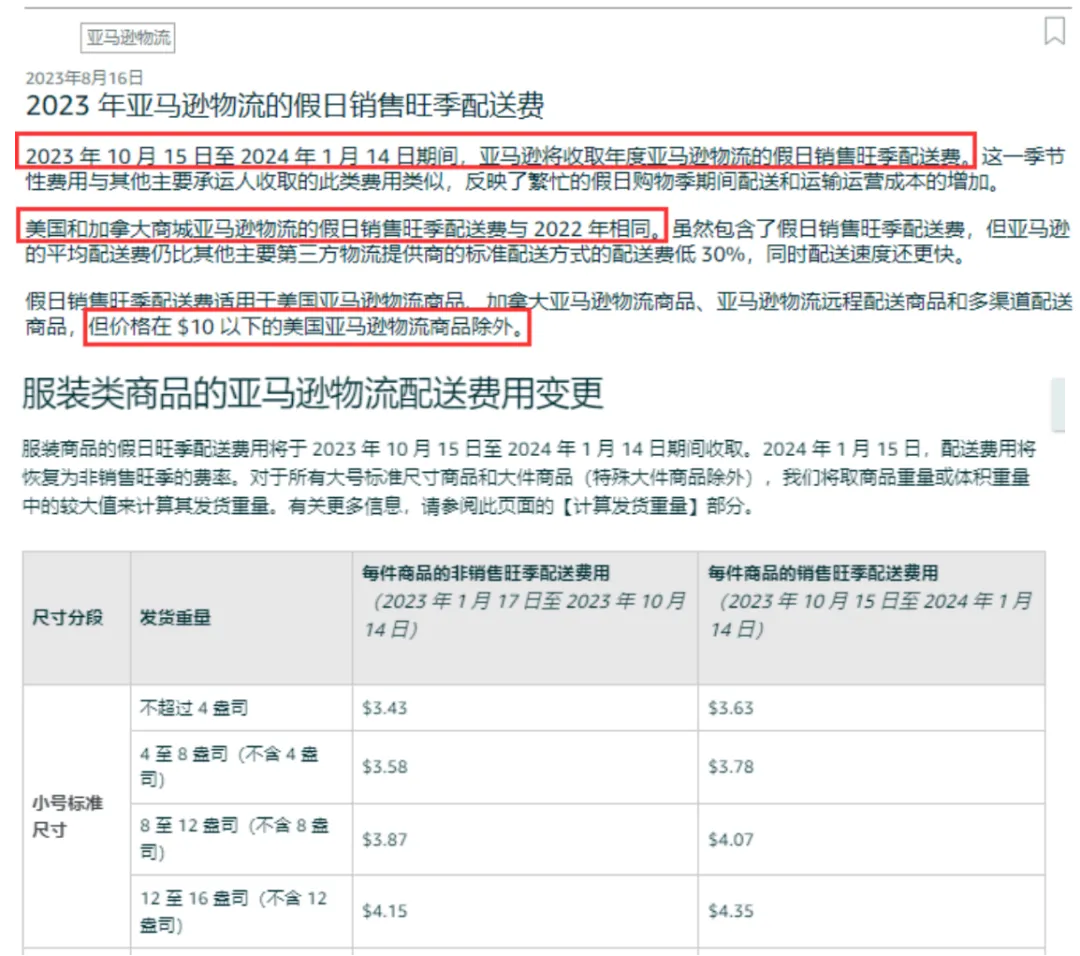Open the 亚马逊物流 category tag

click(x=128, y=37)
